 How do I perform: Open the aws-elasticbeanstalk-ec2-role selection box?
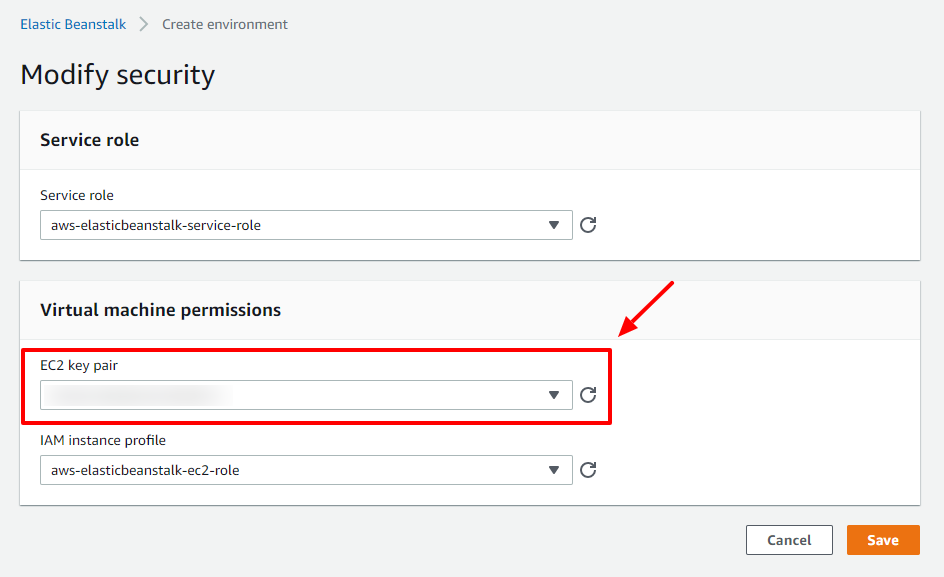pos(306,470)
